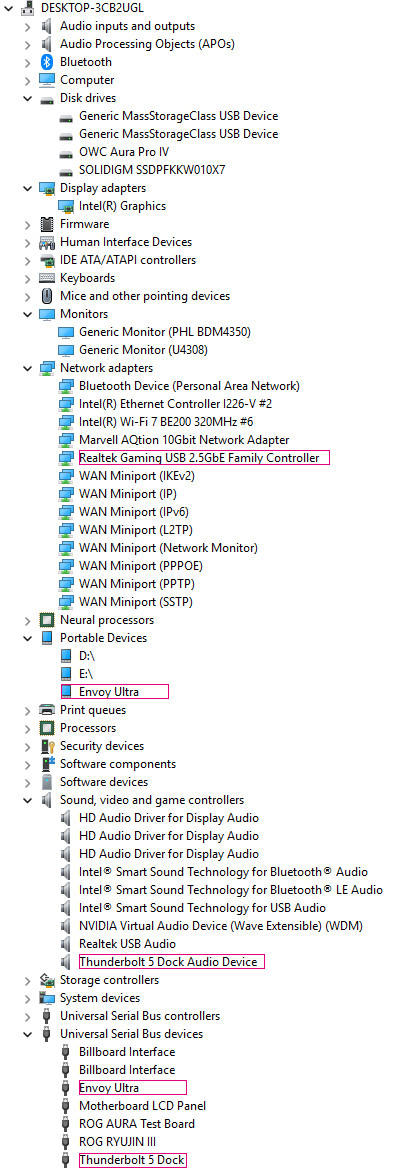This screenshot has width=395, height=1172.
Task: Expand the Processors category
Action: point(28,728)
